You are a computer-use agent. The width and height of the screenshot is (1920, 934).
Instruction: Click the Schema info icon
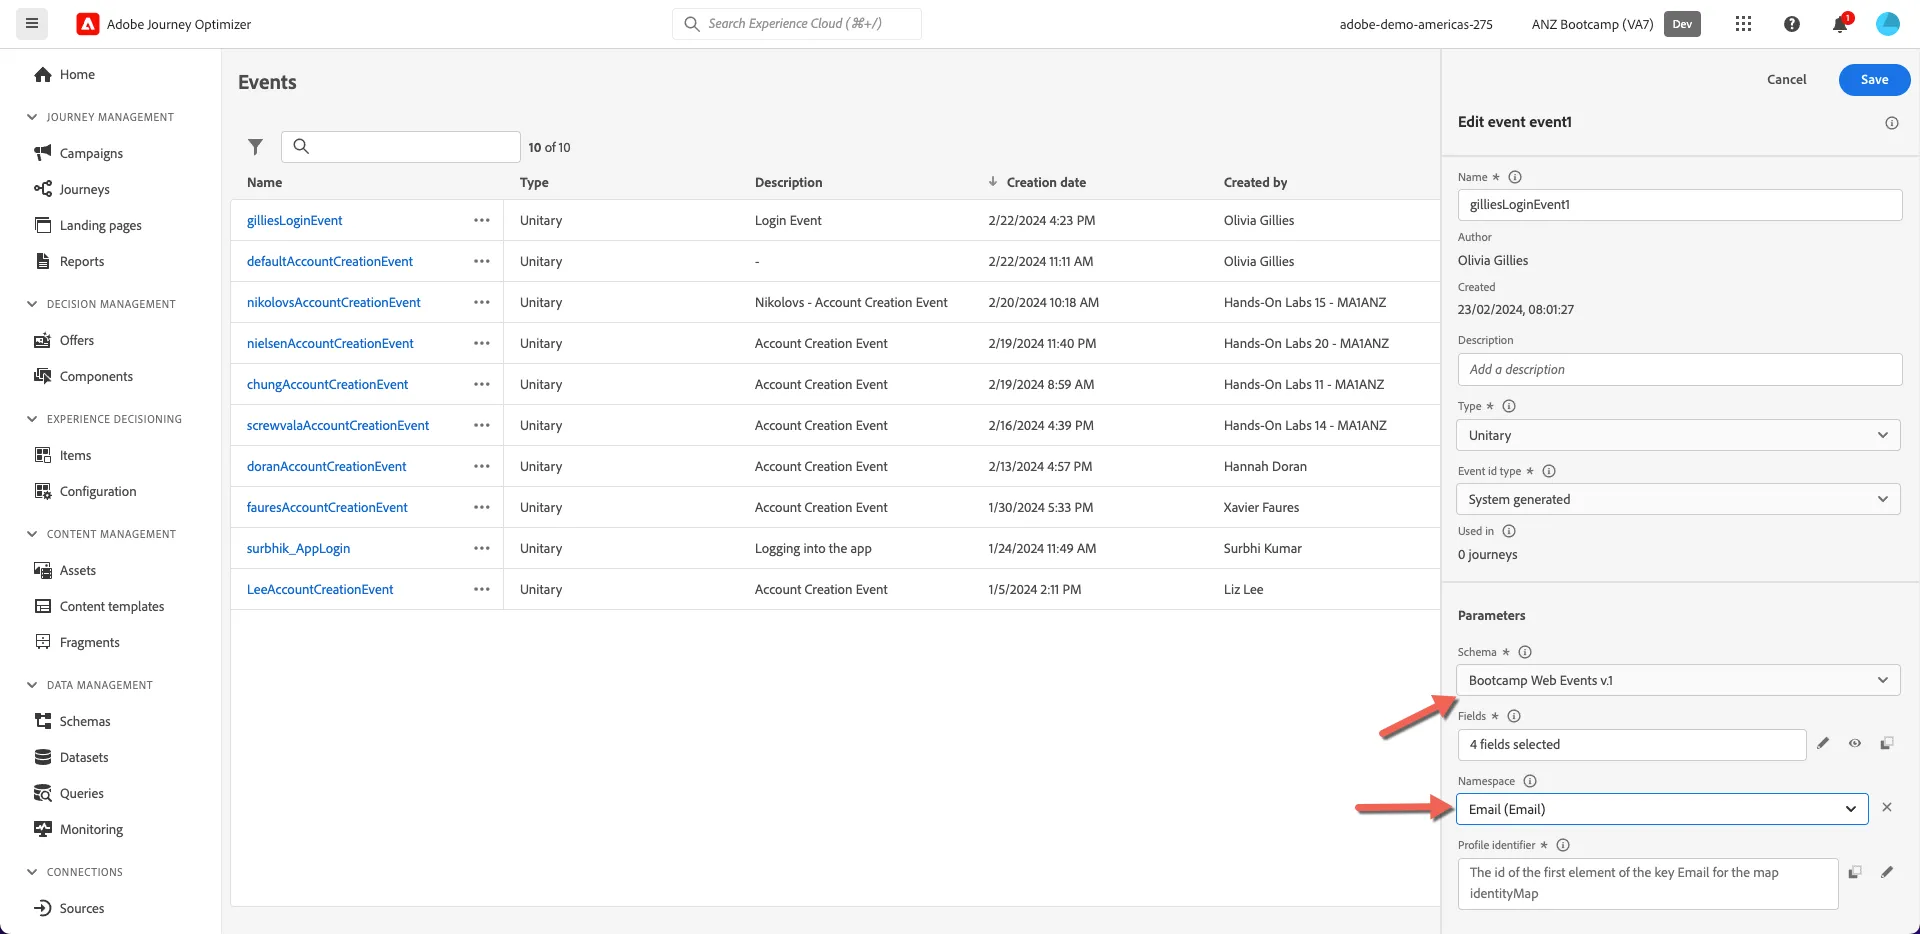pyautogui.click(x=1525, y=652)
